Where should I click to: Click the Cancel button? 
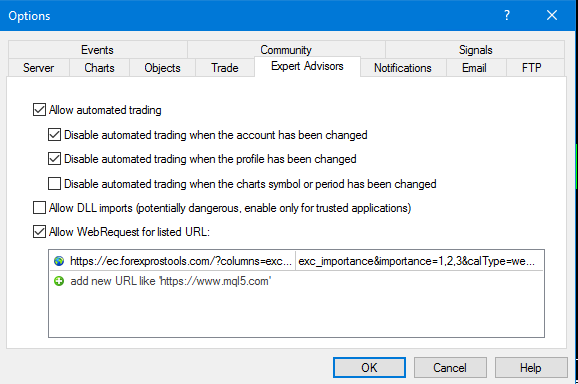(x=450, y=367)
